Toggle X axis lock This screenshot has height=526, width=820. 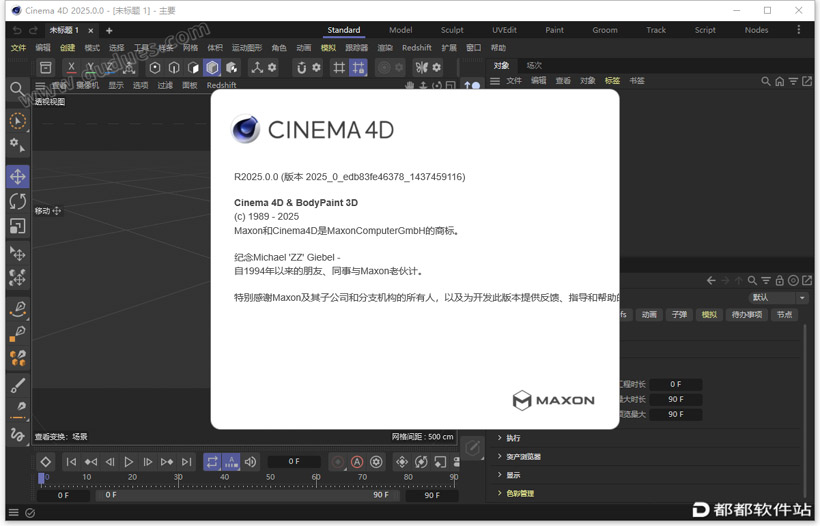(72, 67)
